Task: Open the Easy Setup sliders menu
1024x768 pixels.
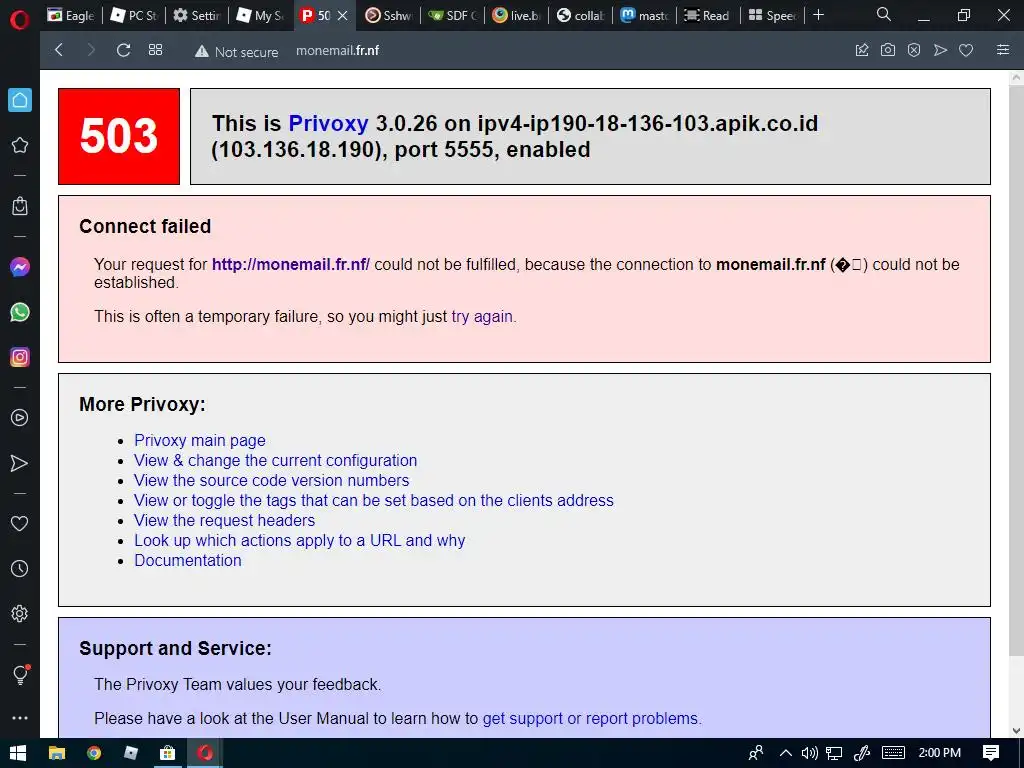Action: (x=1003, y=50)
